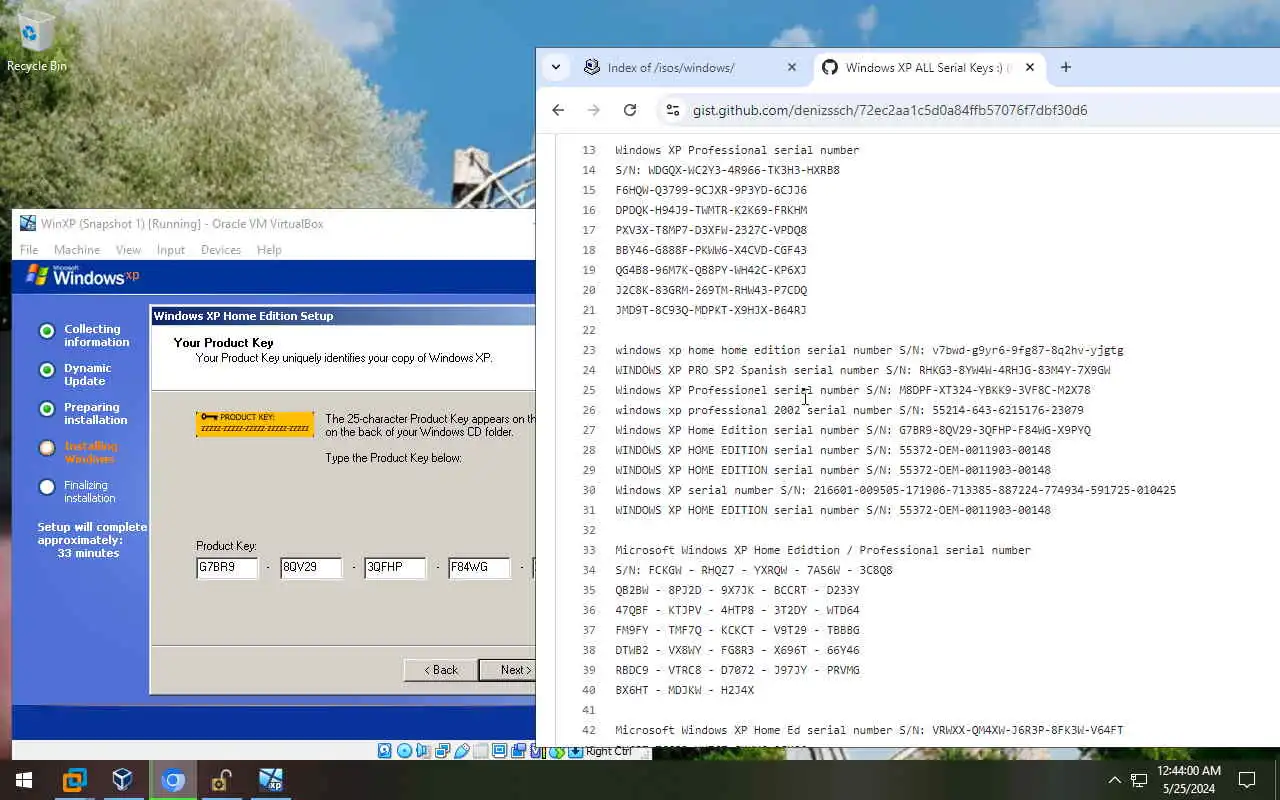
Task: Click line 42 serial VRWXX-QM4XW-J6R3P-8FK3W-V64FT
Action: pos(1028,730)
